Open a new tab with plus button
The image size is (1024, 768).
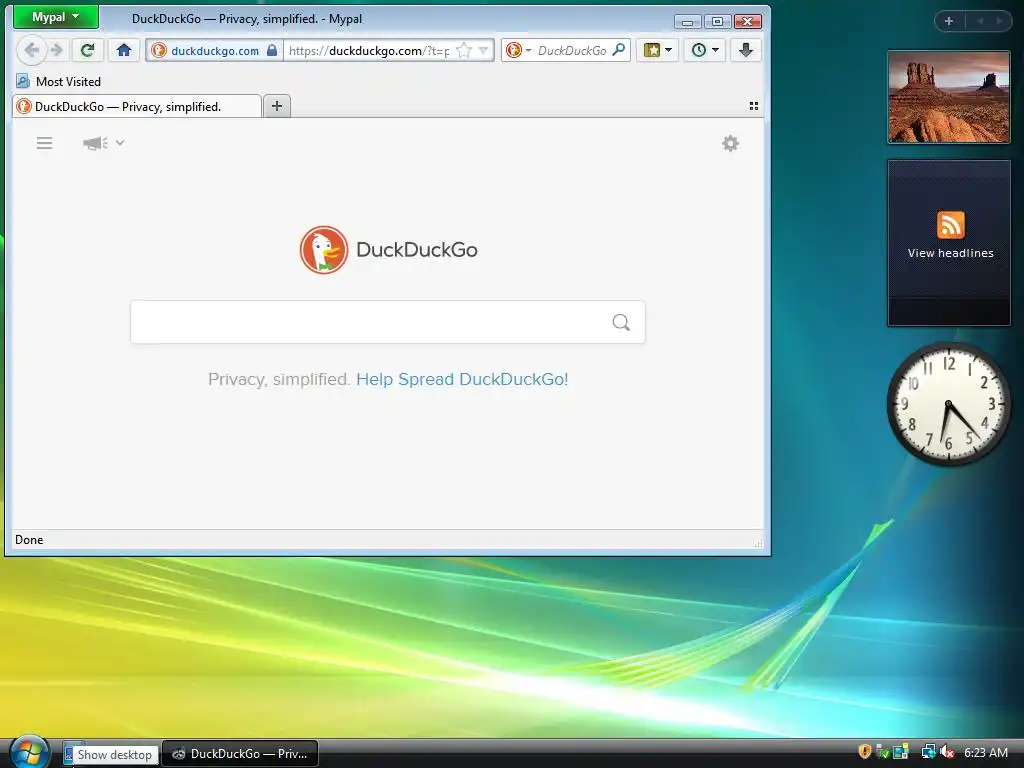277,106
